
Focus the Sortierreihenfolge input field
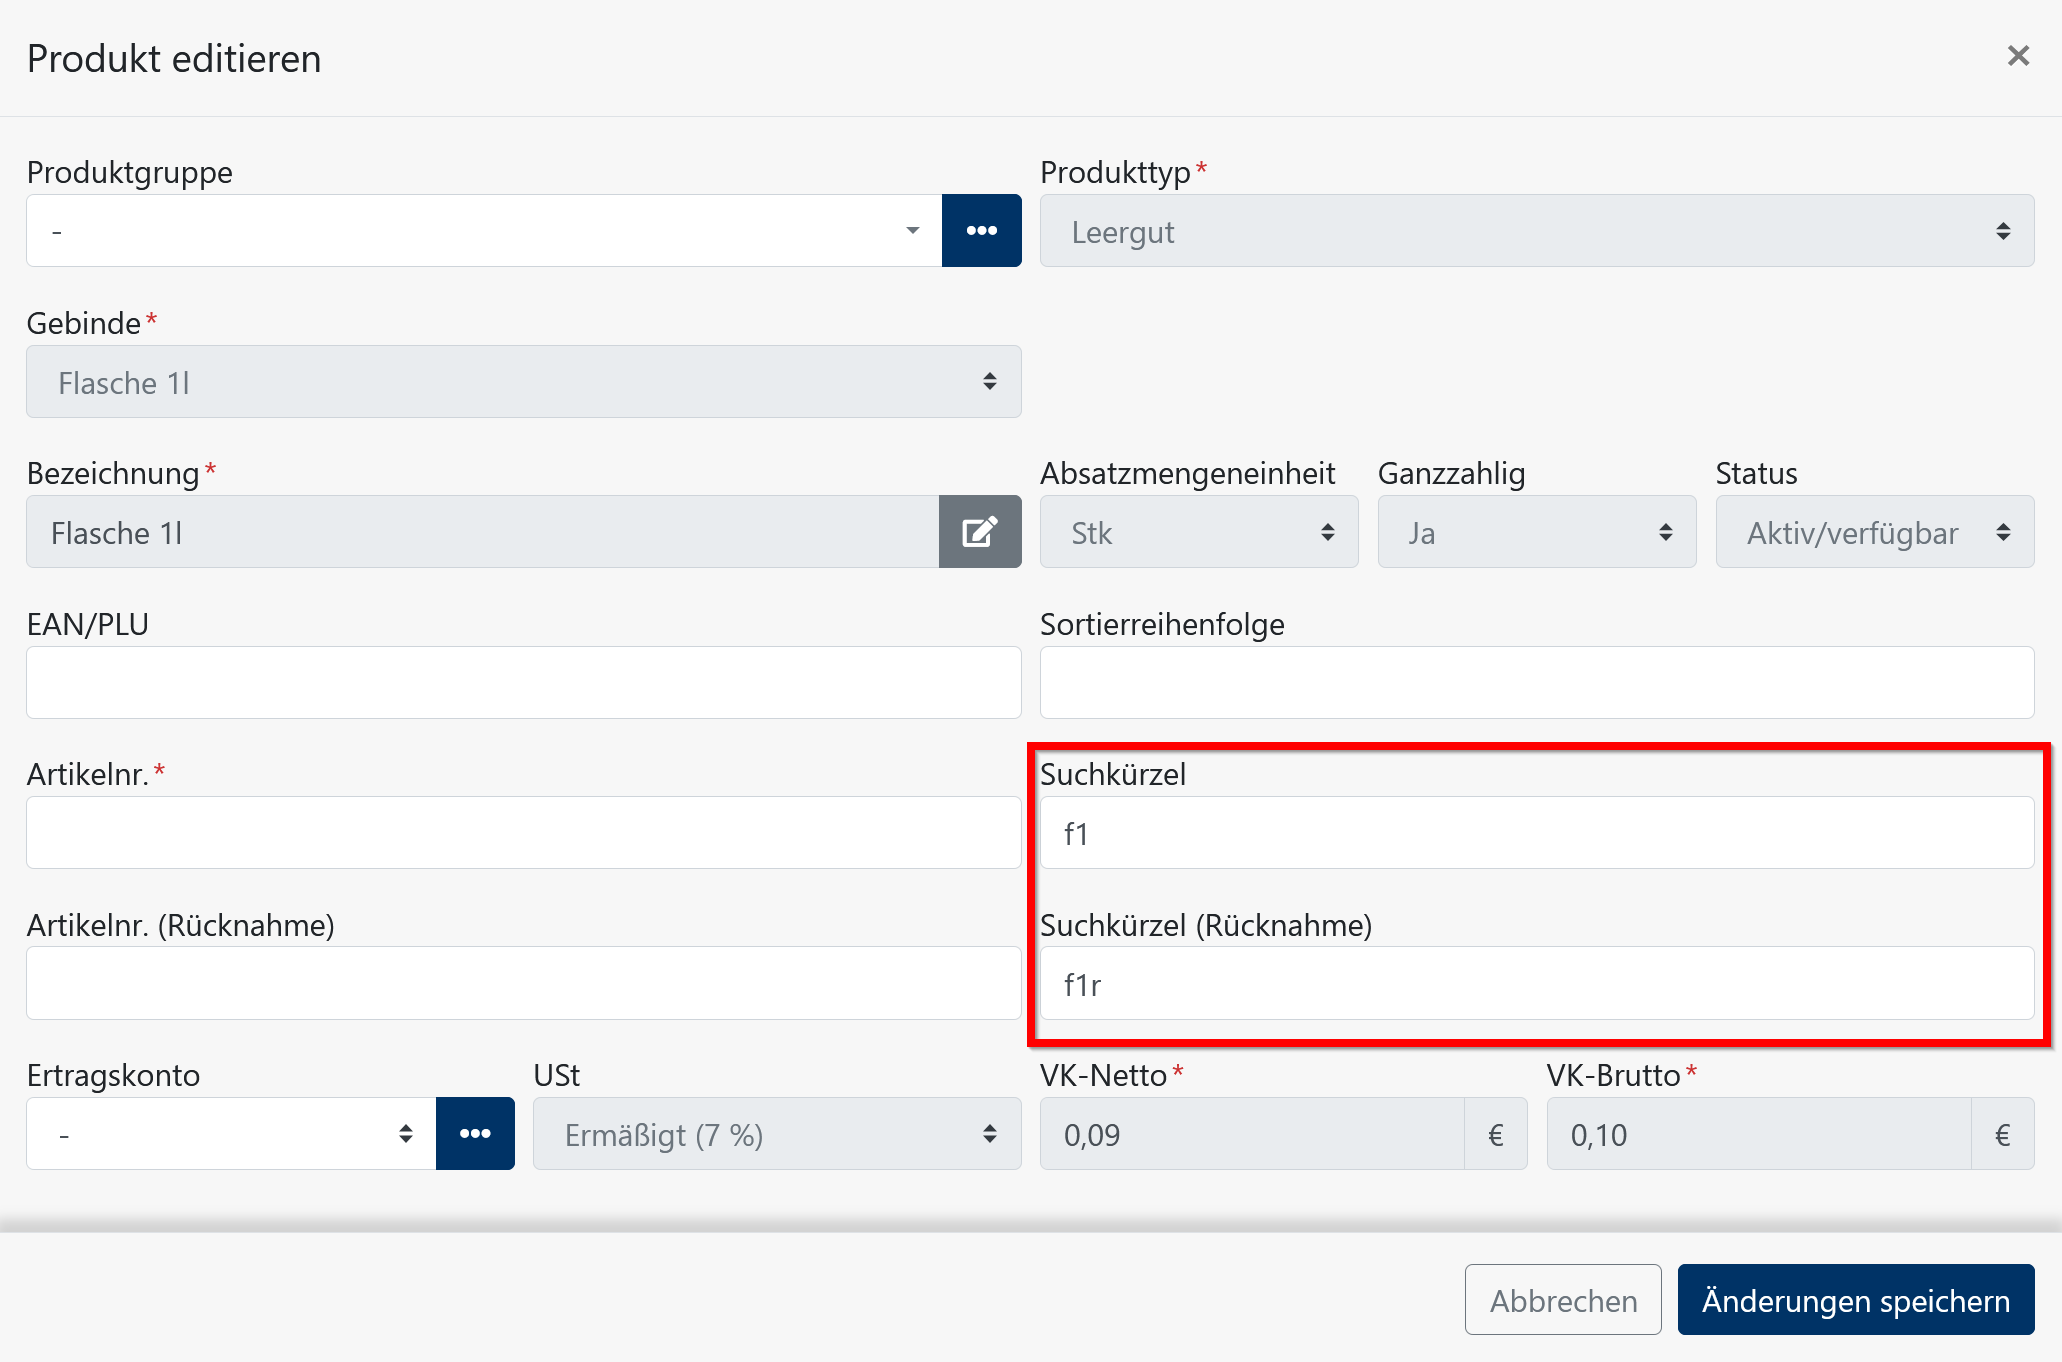pyautogui.click(x=1537, y=683)
